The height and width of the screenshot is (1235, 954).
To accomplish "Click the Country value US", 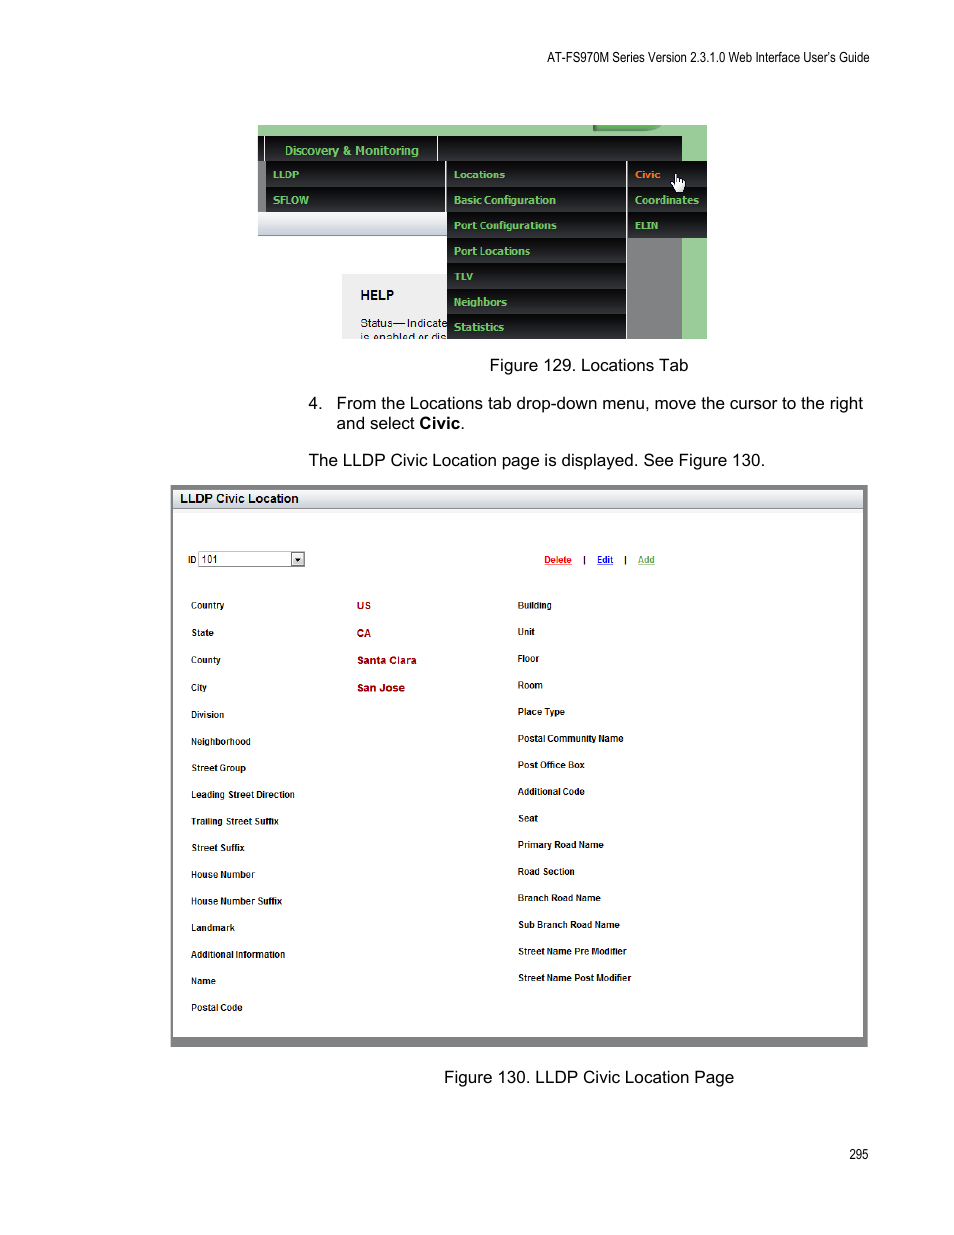I will point(364,606).
